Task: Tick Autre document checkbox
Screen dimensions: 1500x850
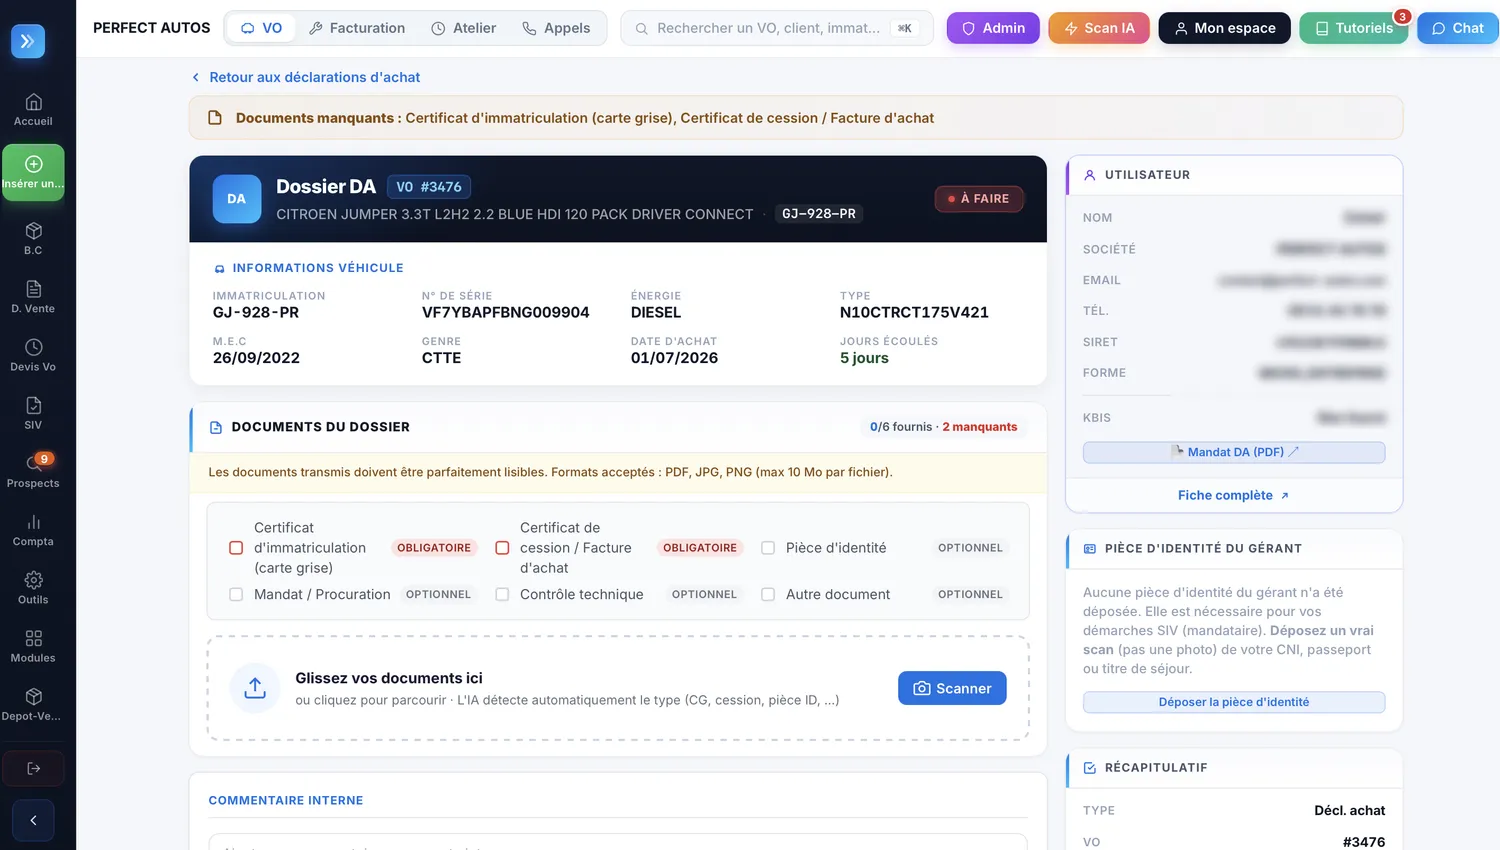Action: click(768, 594)
